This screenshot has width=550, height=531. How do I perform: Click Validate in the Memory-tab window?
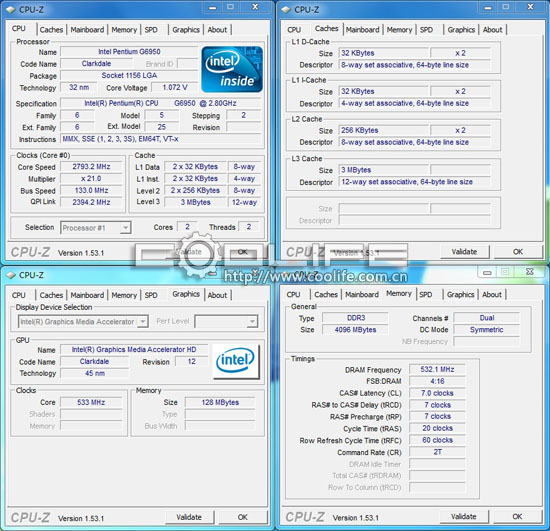pos(464,517)
